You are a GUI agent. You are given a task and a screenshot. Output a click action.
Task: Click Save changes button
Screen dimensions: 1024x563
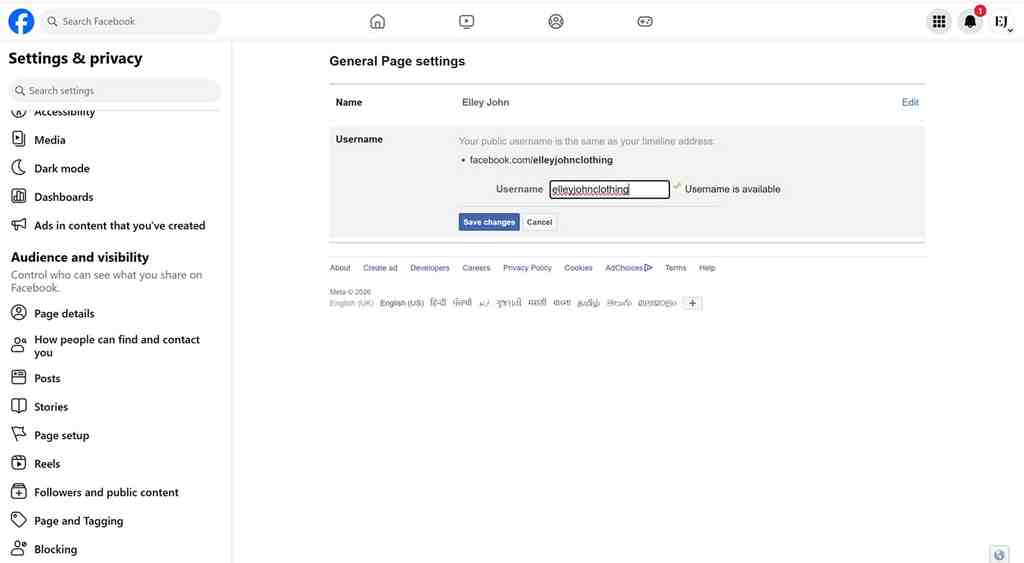point(488,222)
